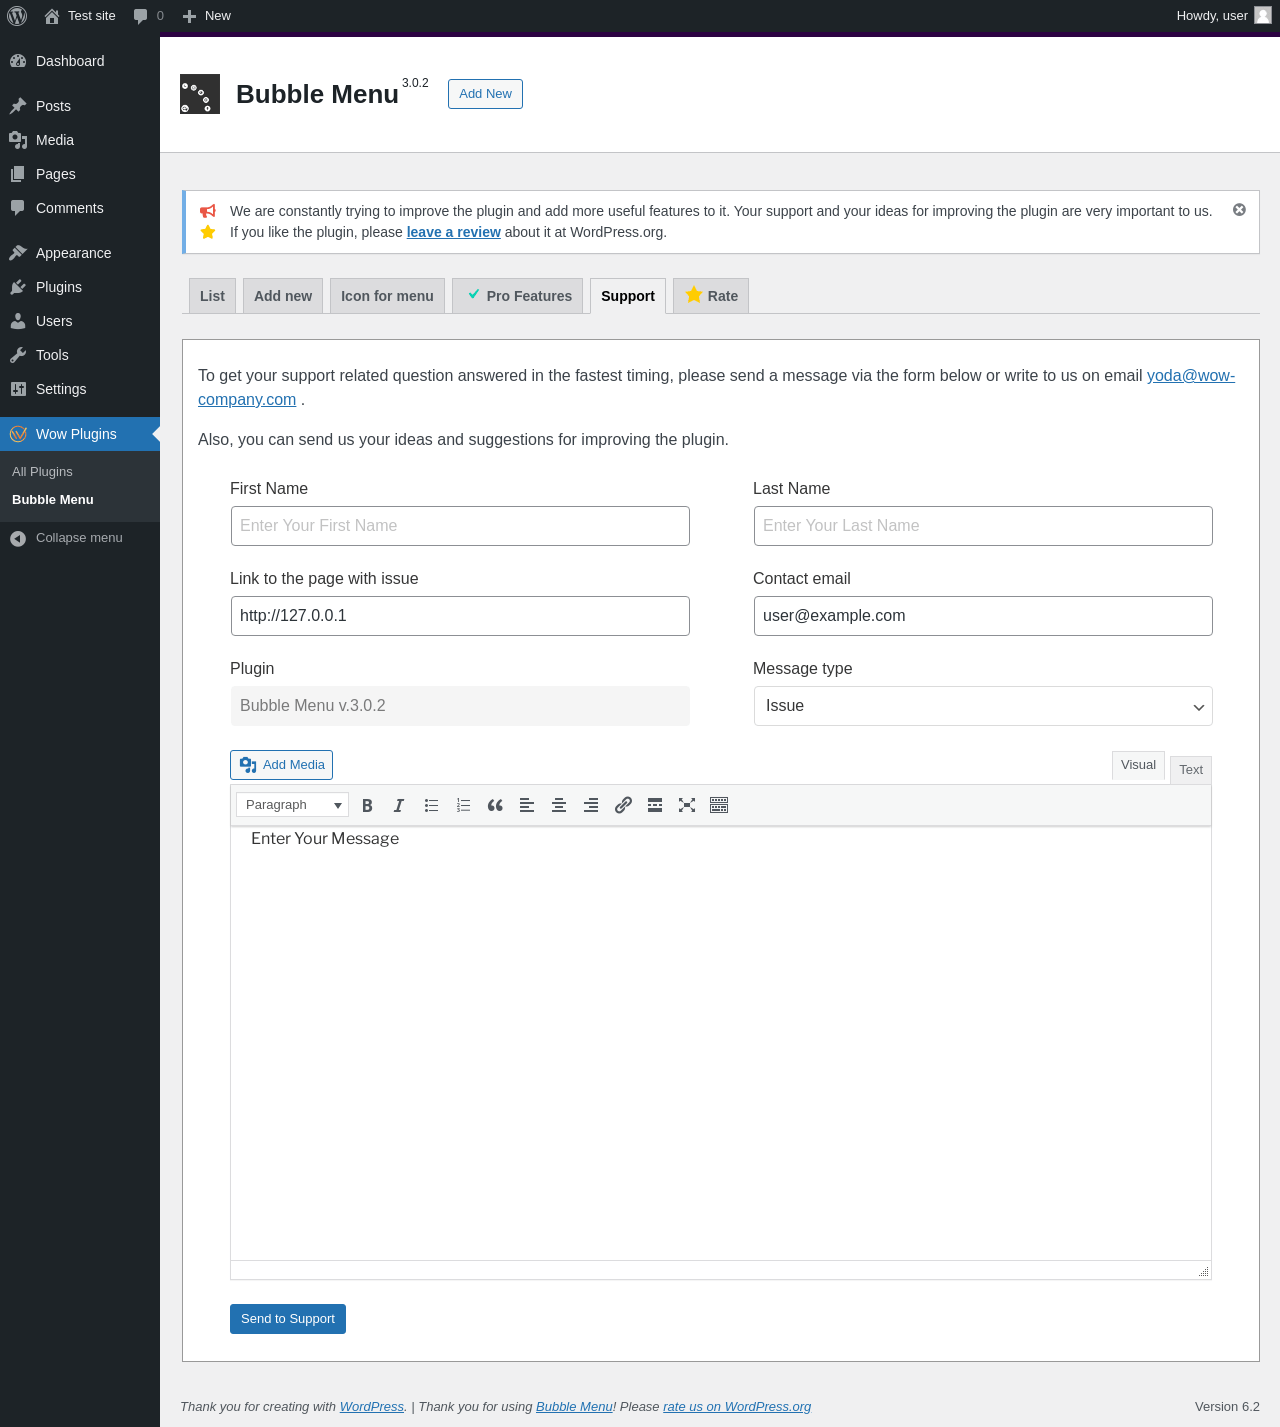The image size is (1280, 1427).
Task: Open the Appearance menu
Action: tap(80, 253)
